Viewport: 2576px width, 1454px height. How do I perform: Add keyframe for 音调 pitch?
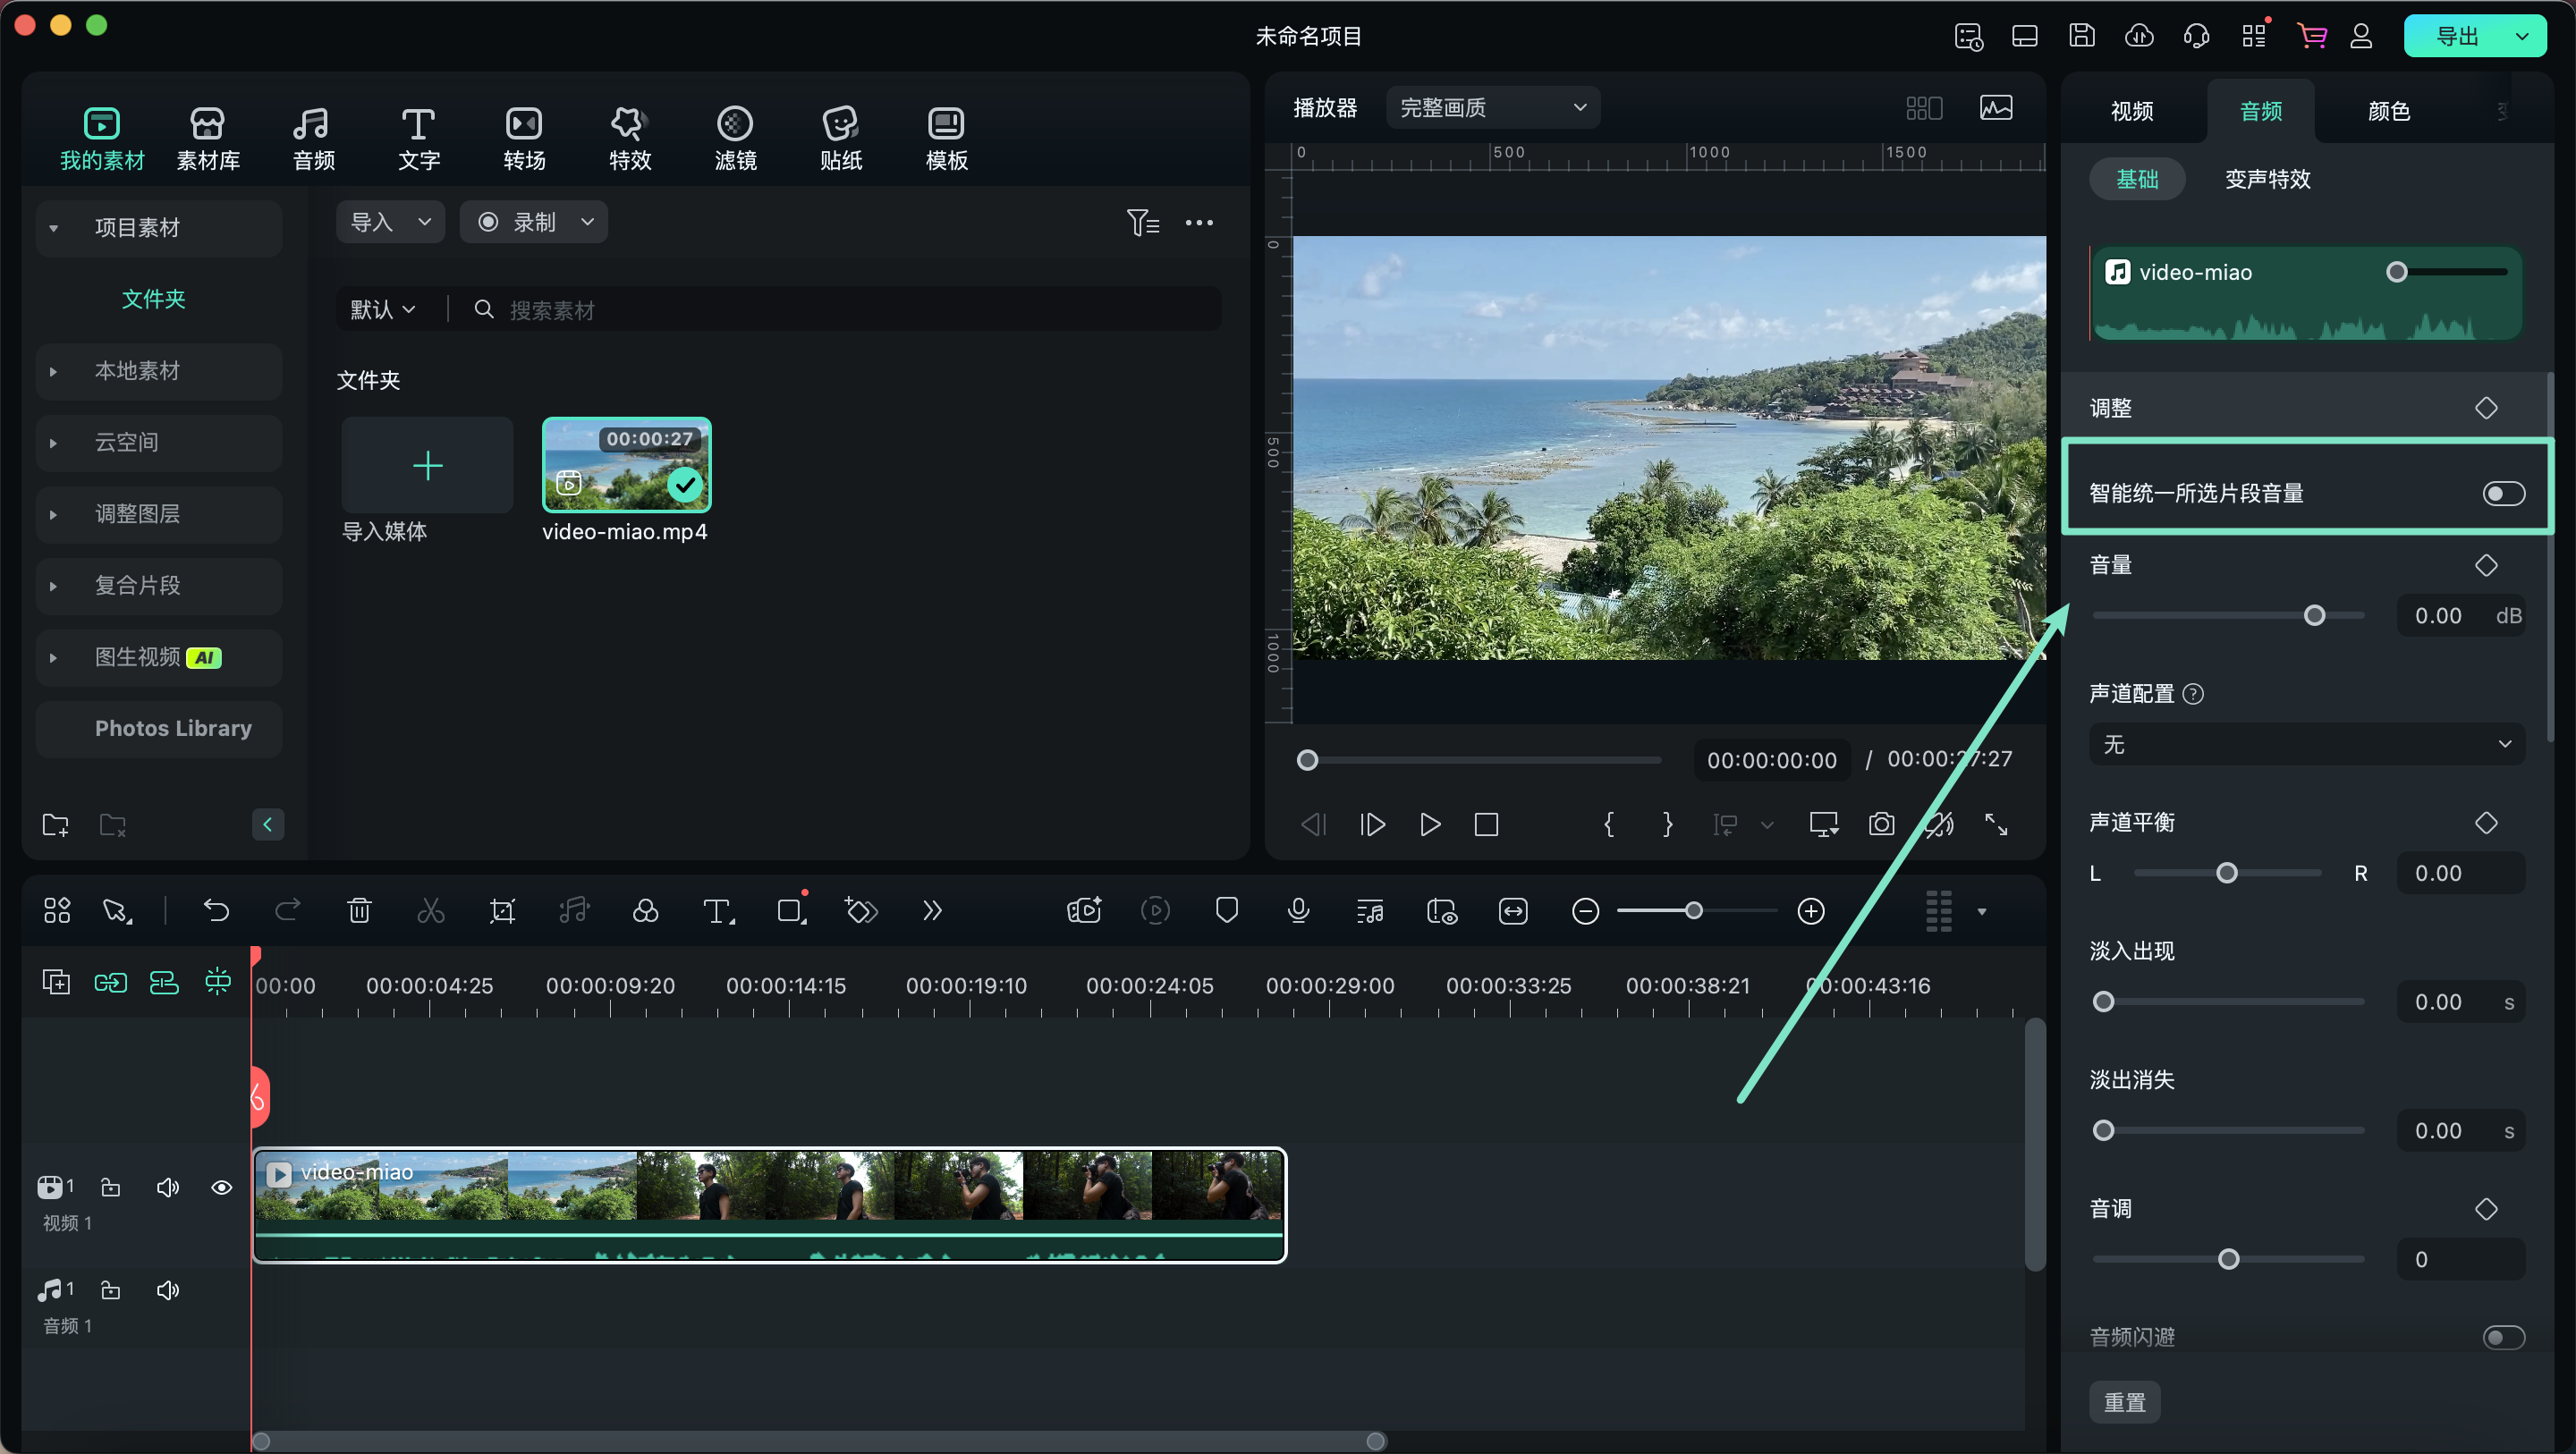tap(2486, 1208)
